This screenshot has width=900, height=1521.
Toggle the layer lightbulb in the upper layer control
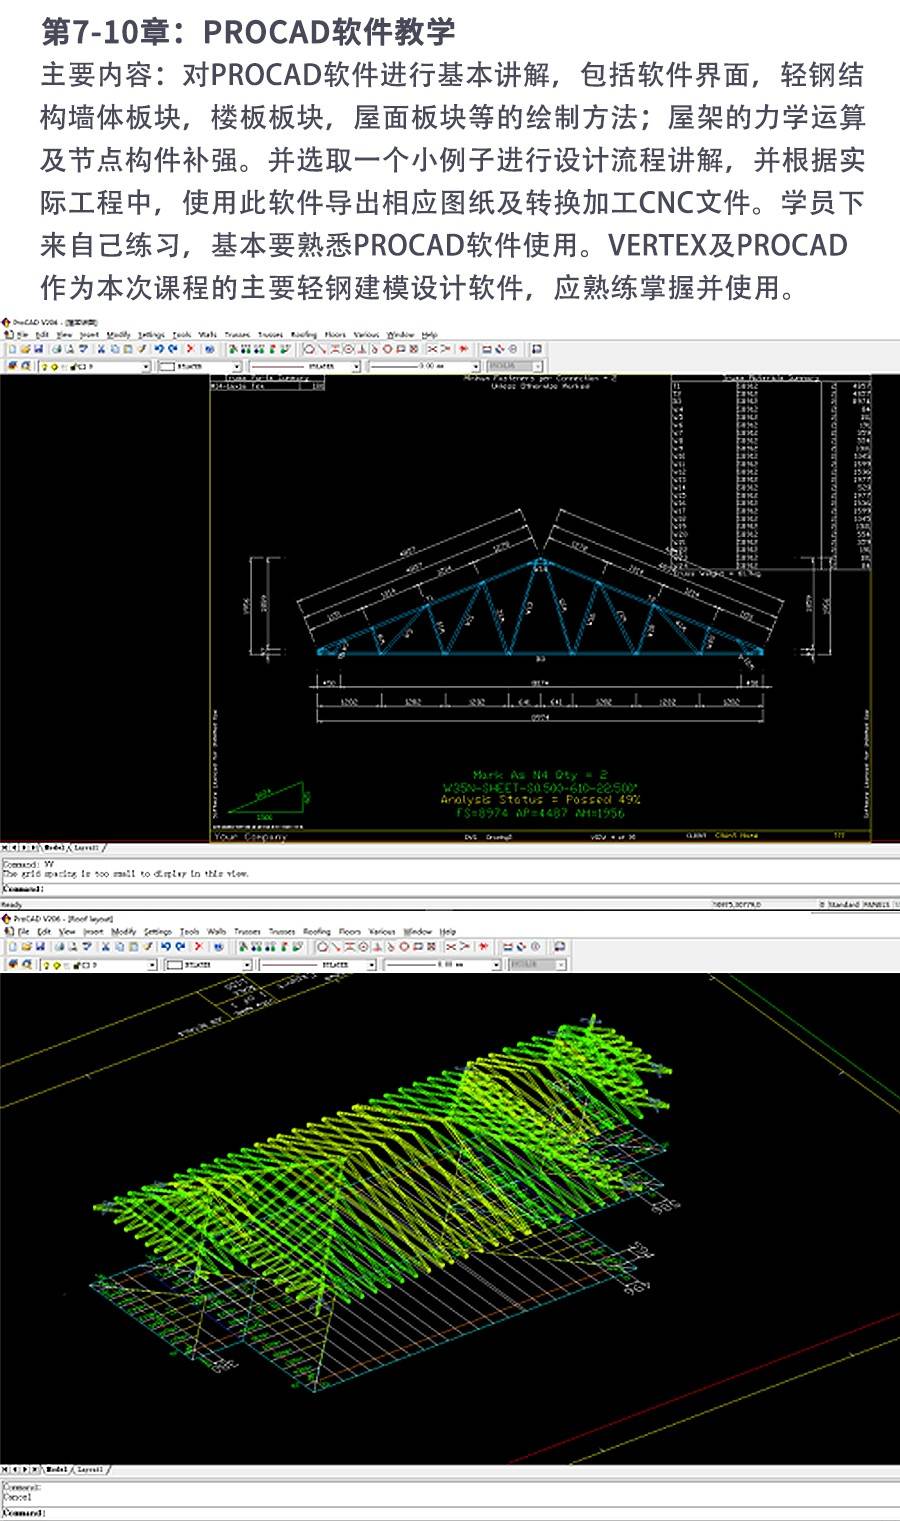[x=46, y=367]
